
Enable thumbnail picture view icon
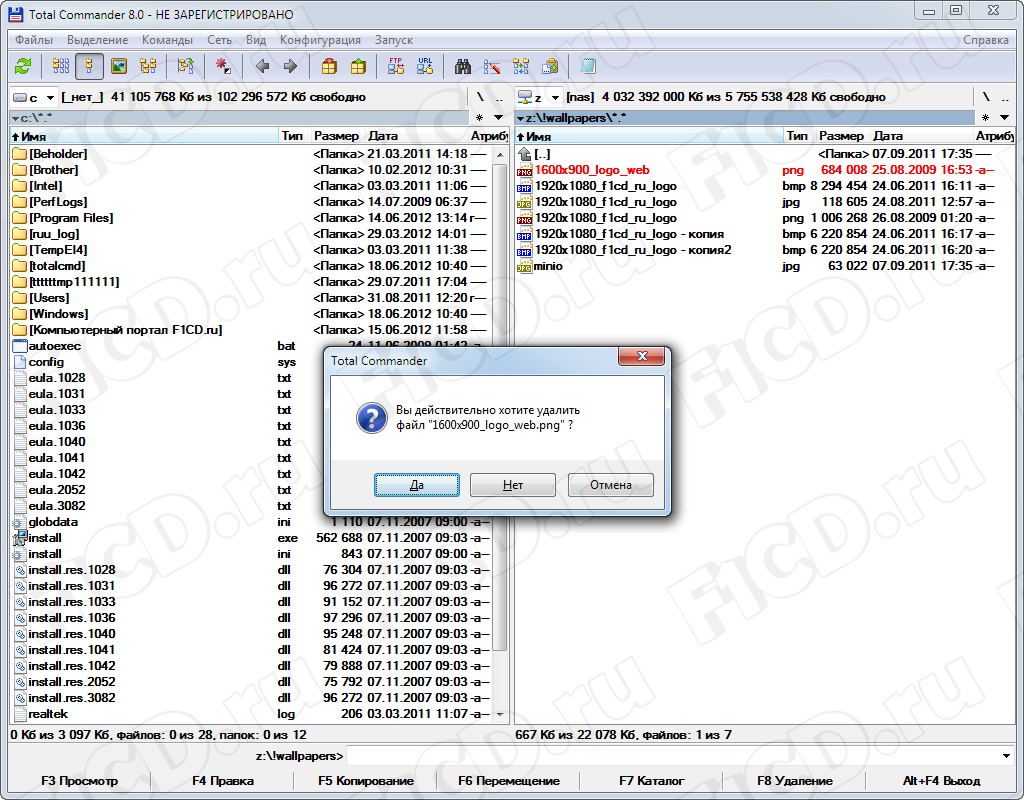(118, 66)
